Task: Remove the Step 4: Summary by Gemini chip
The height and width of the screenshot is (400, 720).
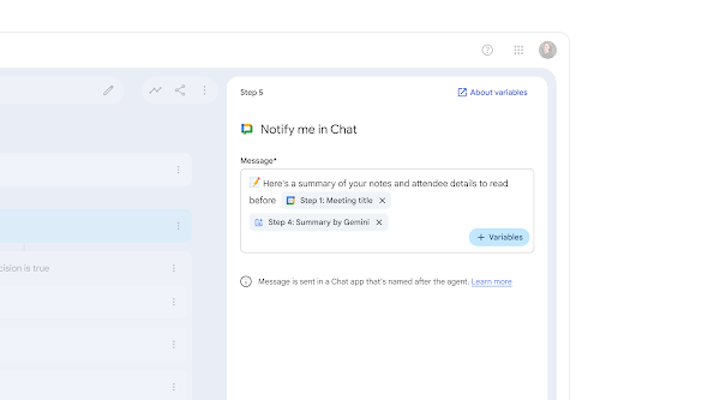Action: click(x=379, y=222)
